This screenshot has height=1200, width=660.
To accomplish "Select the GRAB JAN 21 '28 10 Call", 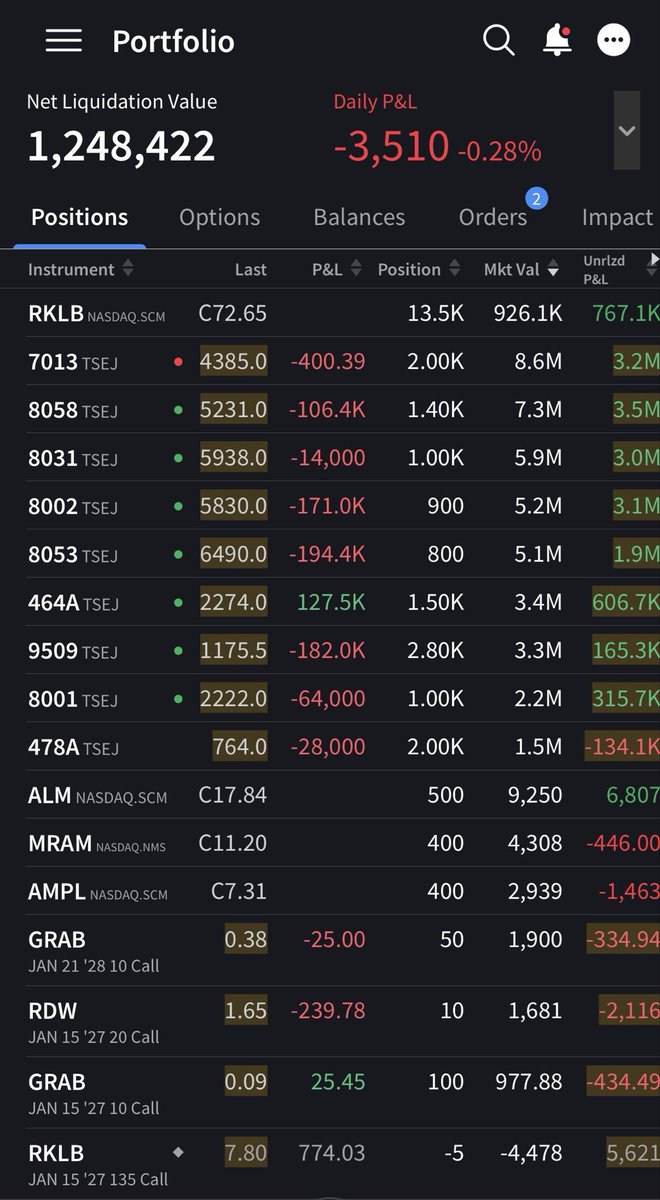I will click(330, 951).
